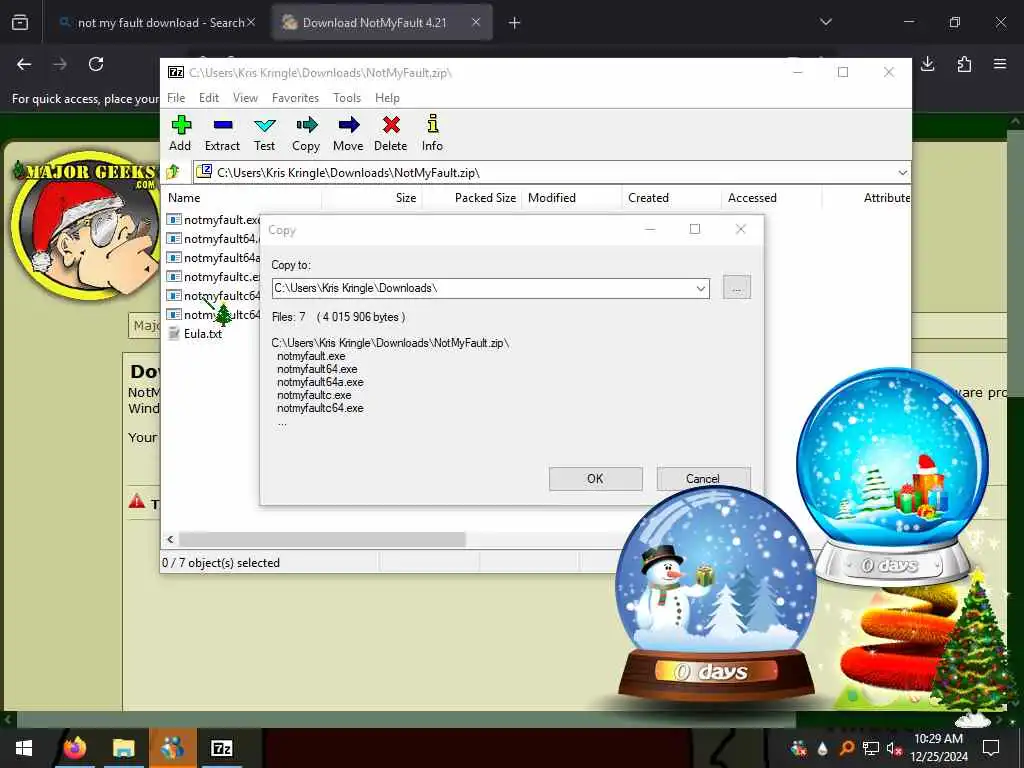Screen dimensions: 1024x768
Task: Expand the 7-Zip address bar dropdown
Action: click(x=902, y=173)
